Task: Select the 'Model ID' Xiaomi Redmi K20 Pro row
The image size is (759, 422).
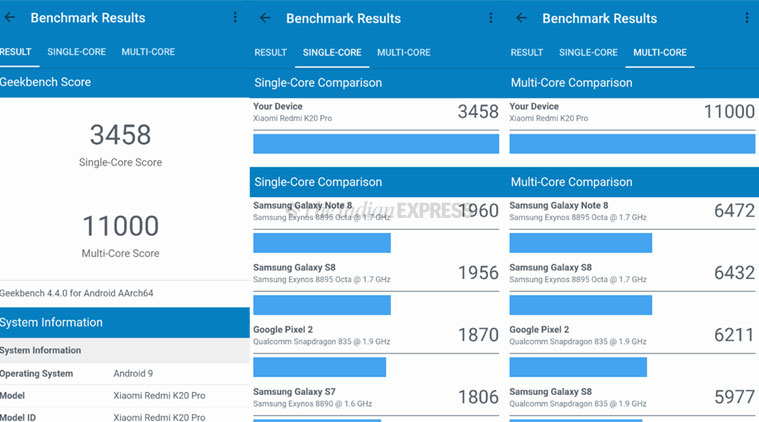Action: pyautogui.click(x=125, y=417)
